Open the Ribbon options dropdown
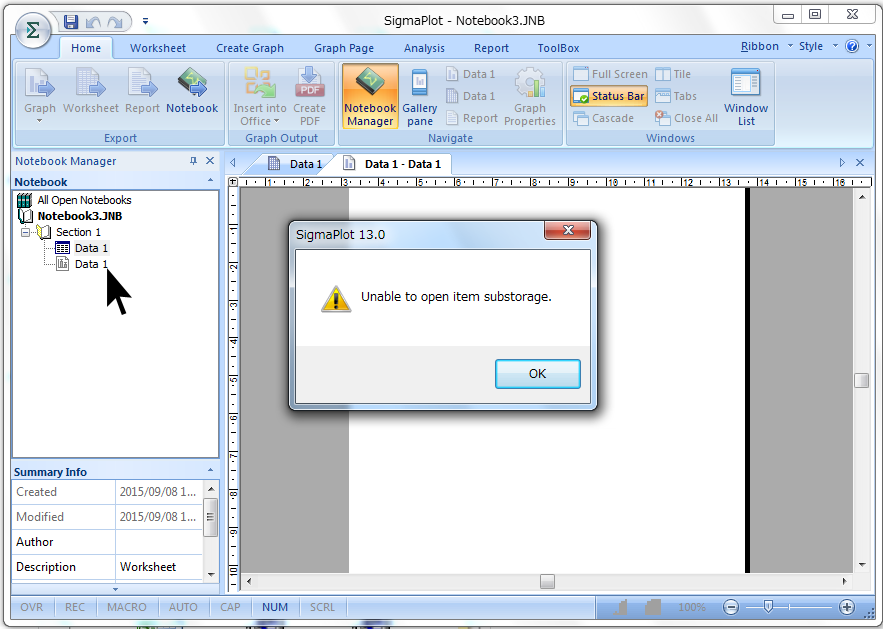Screen dimensions: 883x629 click(x=766, y=46)
